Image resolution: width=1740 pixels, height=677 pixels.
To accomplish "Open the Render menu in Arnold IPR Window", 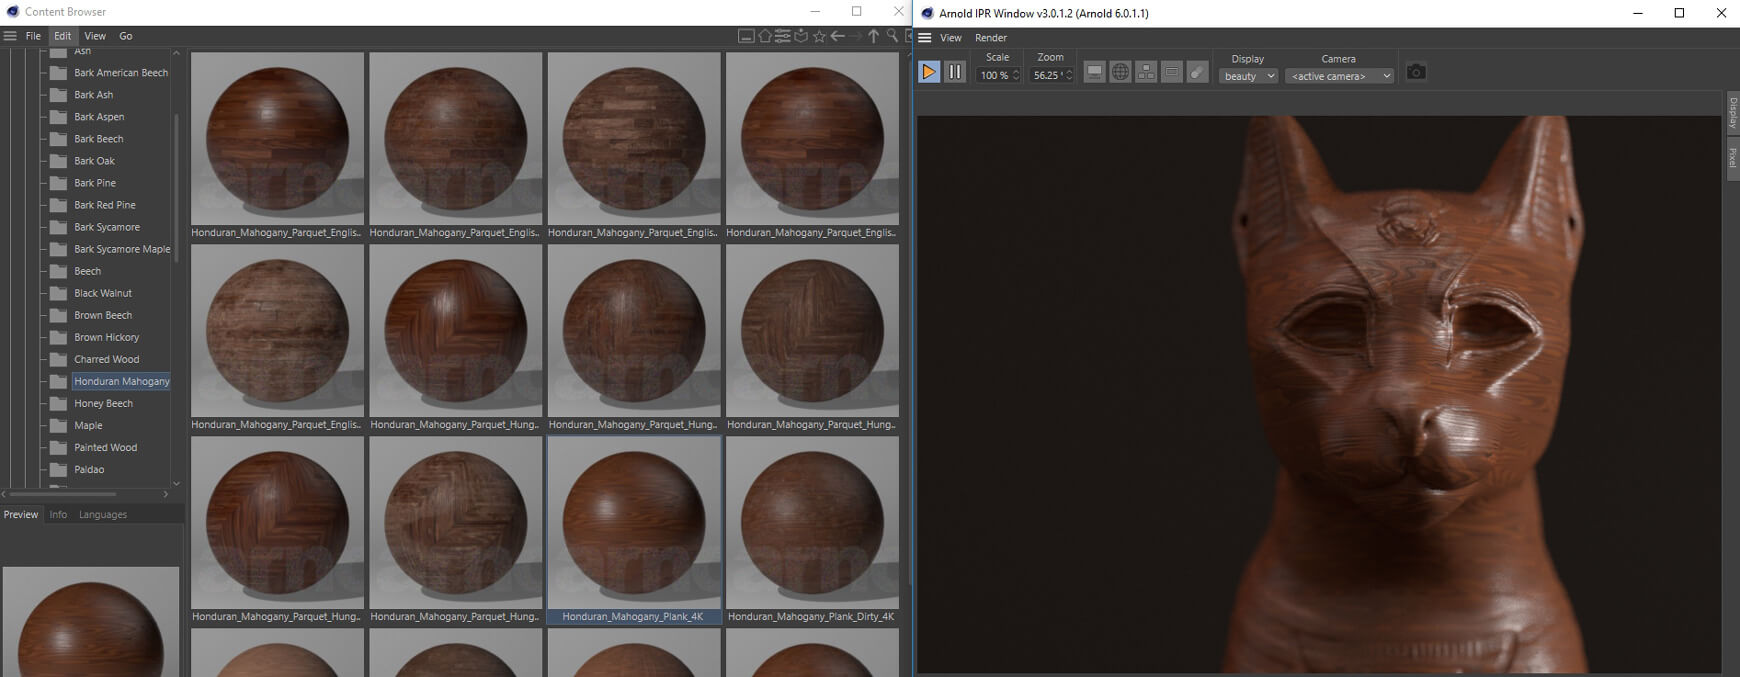I will 991,38.
